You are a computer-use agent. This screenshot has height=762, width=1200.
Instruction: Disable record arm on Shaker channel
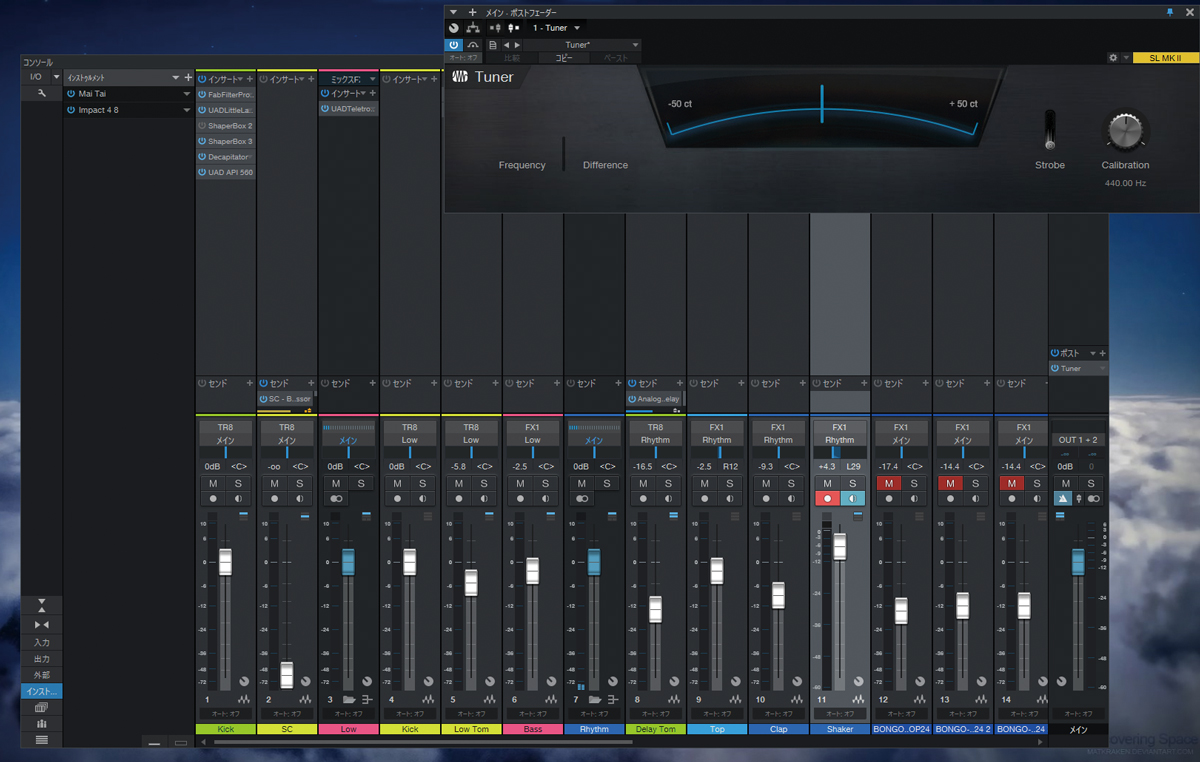click(827, 499)
